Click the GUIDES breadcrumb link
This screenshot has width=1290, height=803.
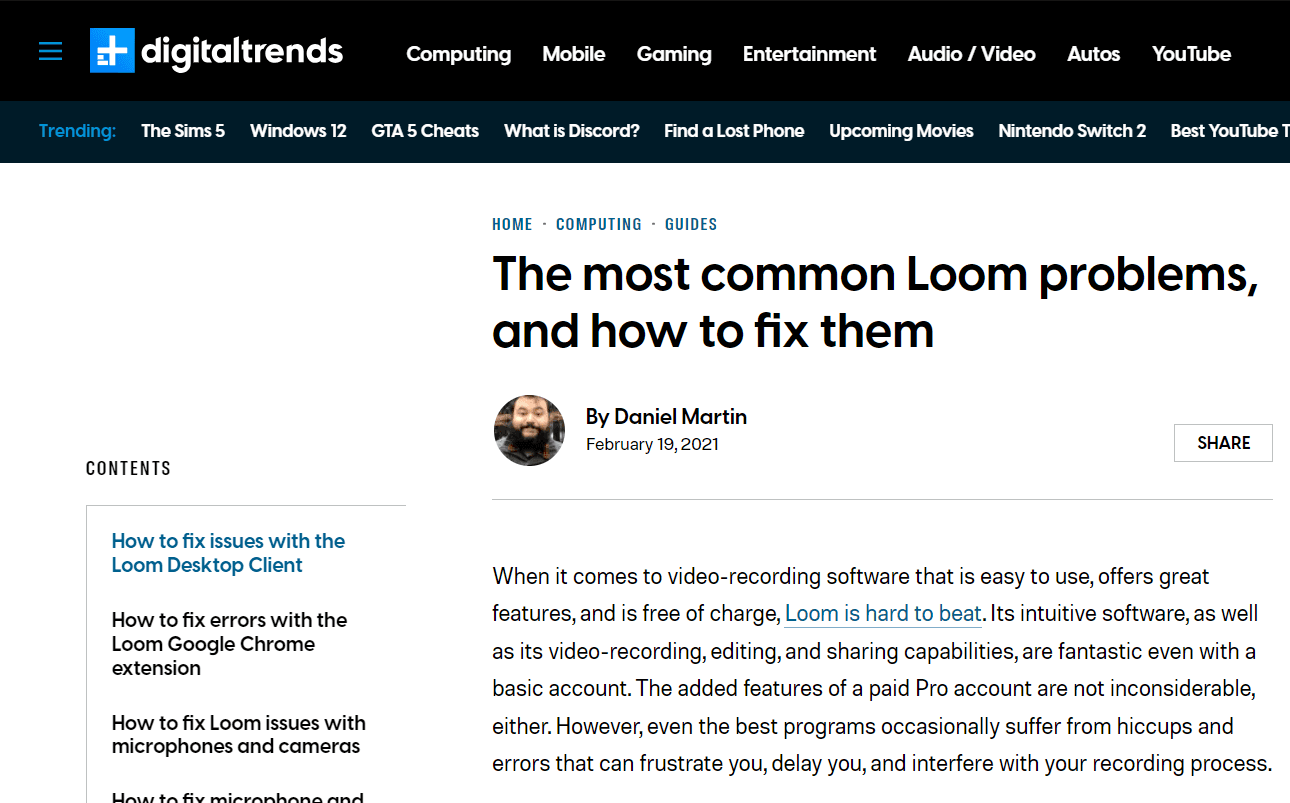coord(691,224)
